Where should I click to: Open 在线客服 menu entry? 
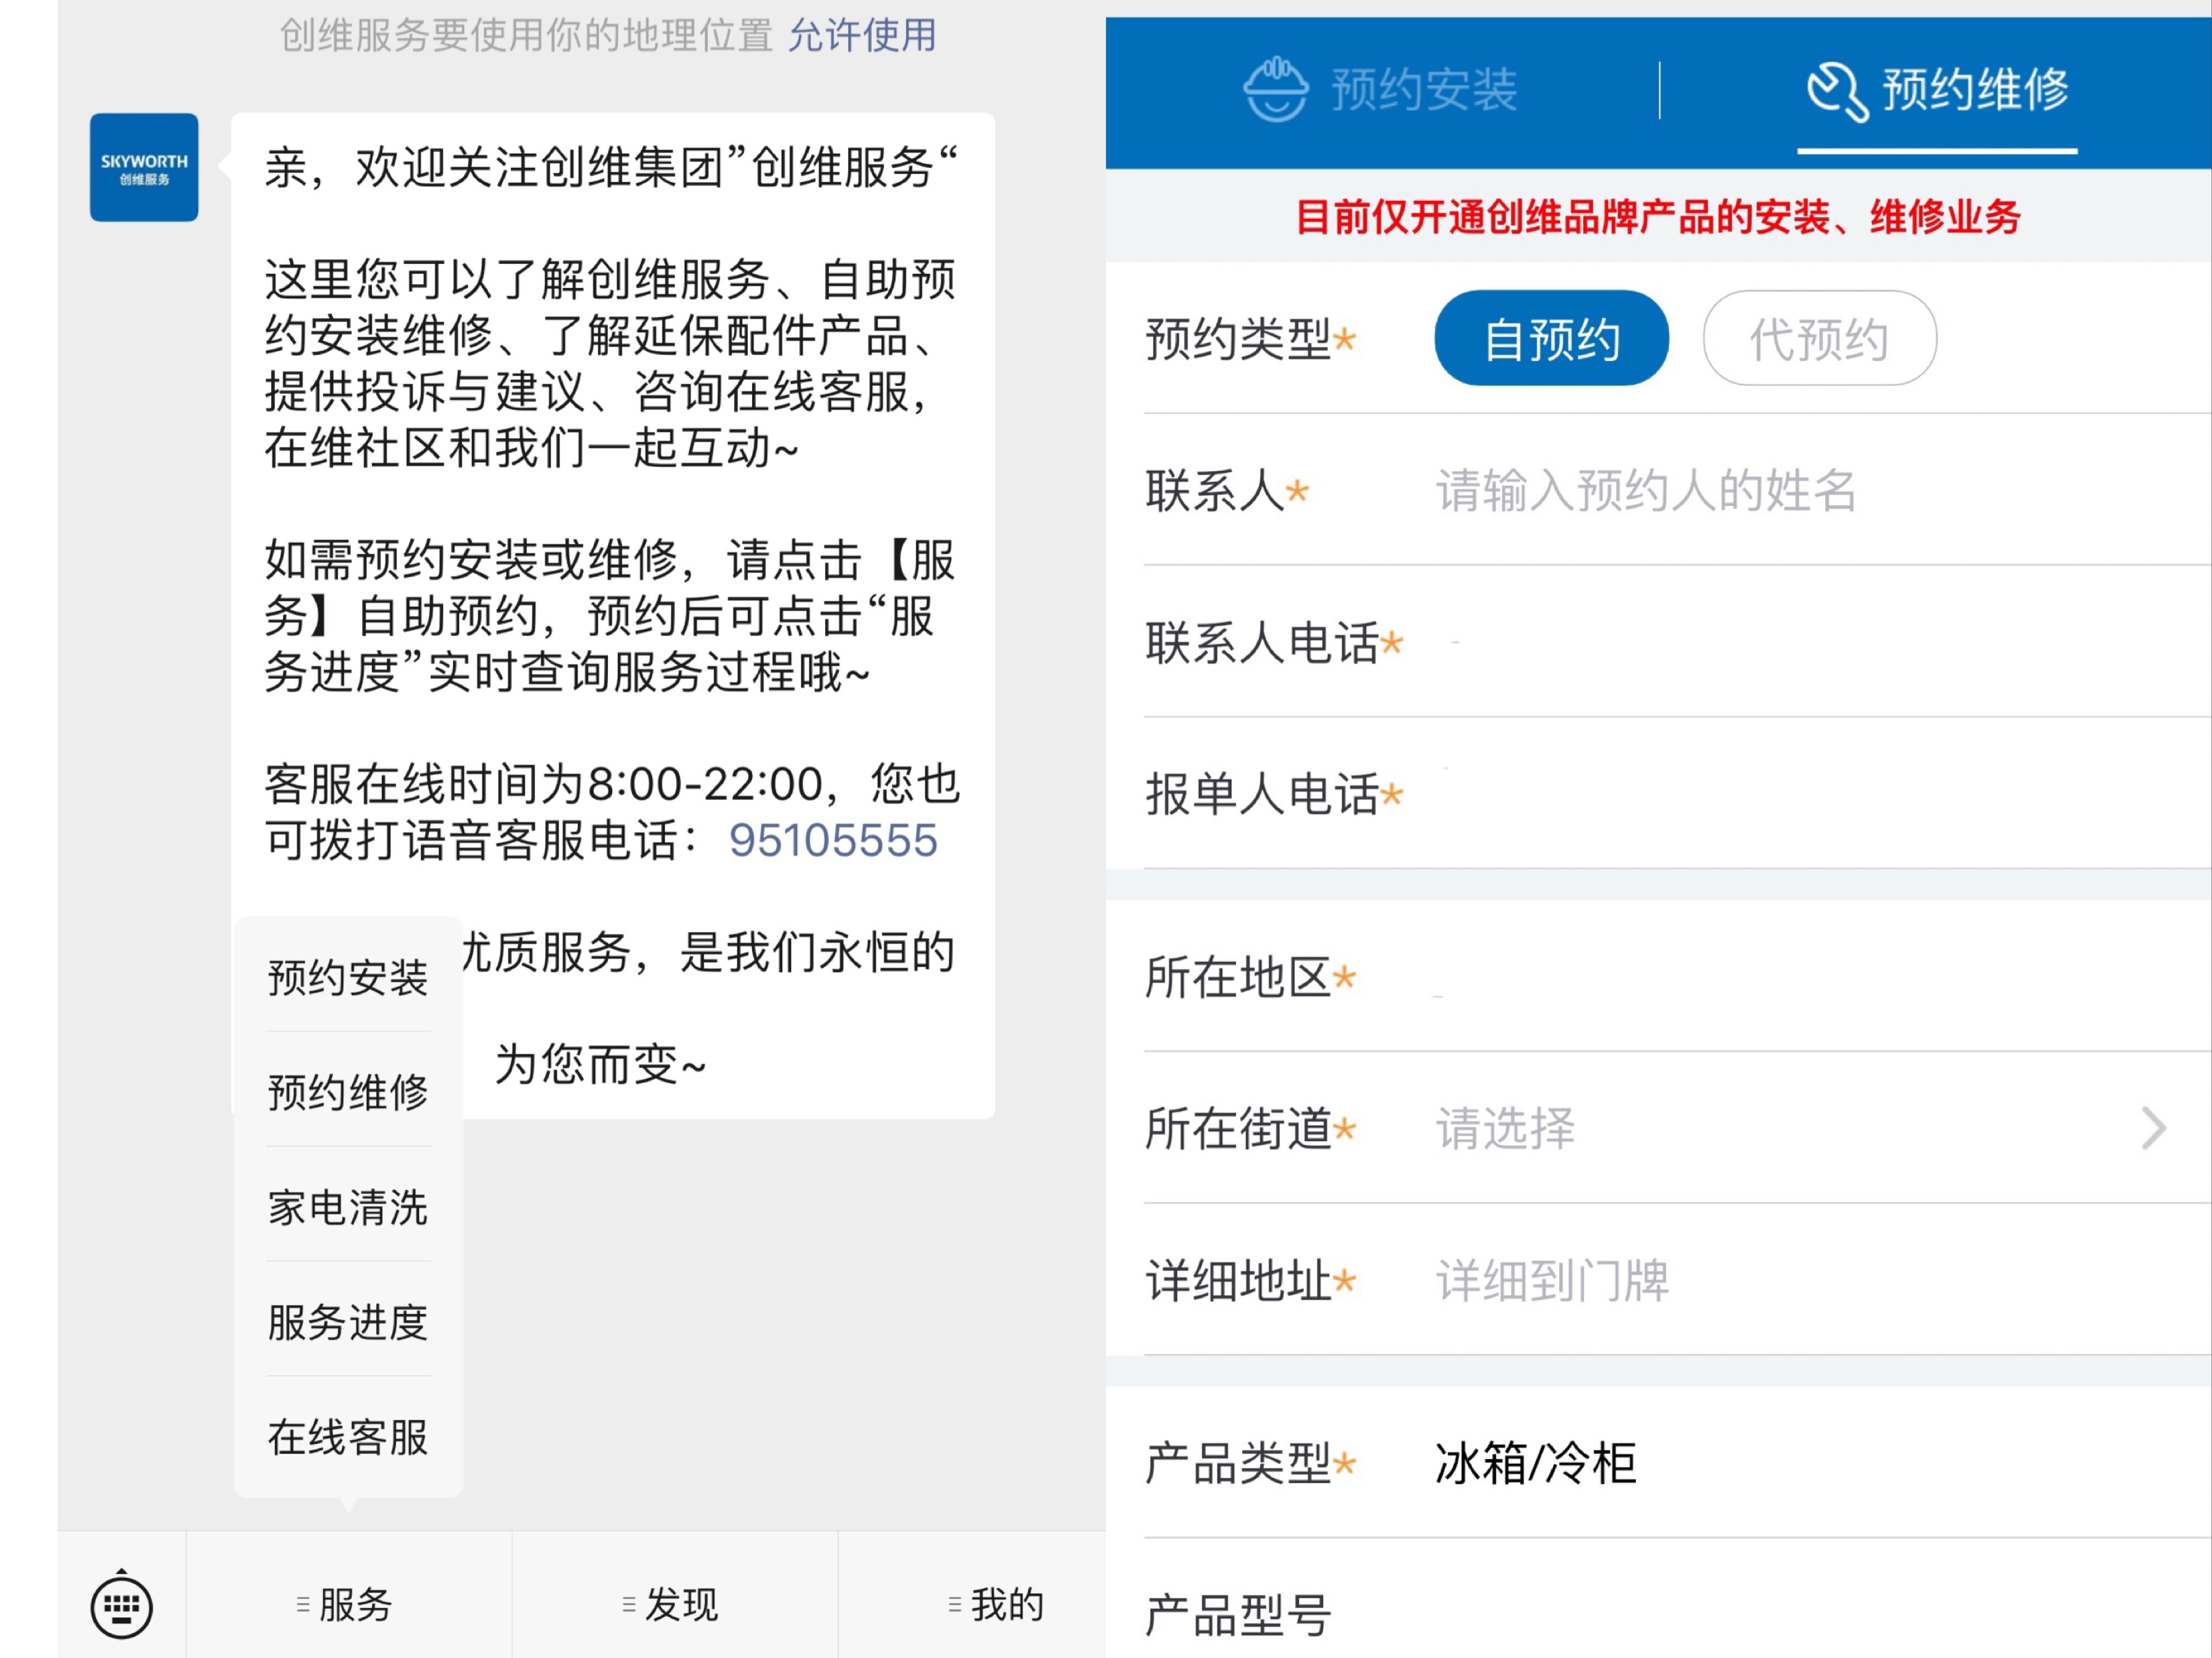click(x=347, y=1437)
